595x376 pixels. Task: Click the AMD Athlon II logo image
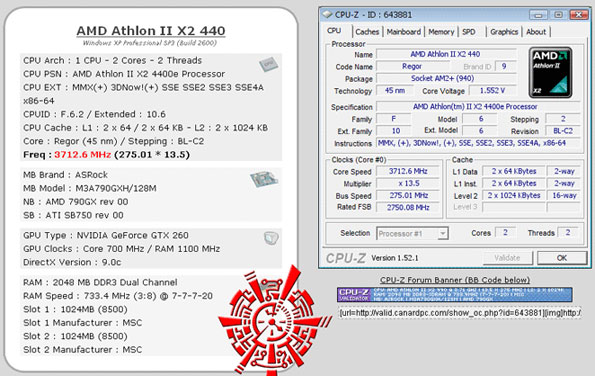pos(550,72)
